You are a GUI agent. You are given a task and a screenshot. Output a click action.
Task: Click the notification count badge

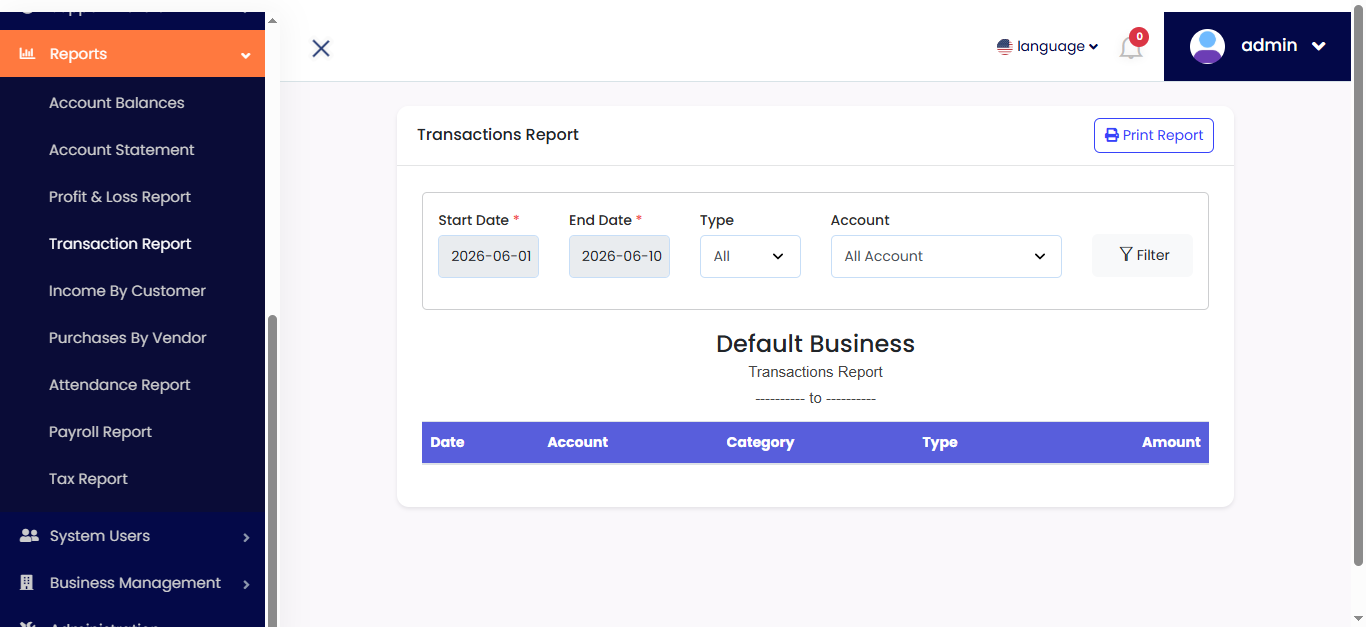click(1138, 37)
